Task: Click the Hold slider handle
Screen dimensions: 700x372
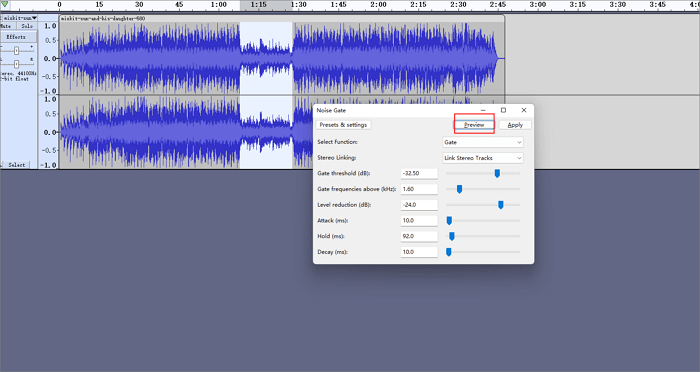Action: (451, 236)
